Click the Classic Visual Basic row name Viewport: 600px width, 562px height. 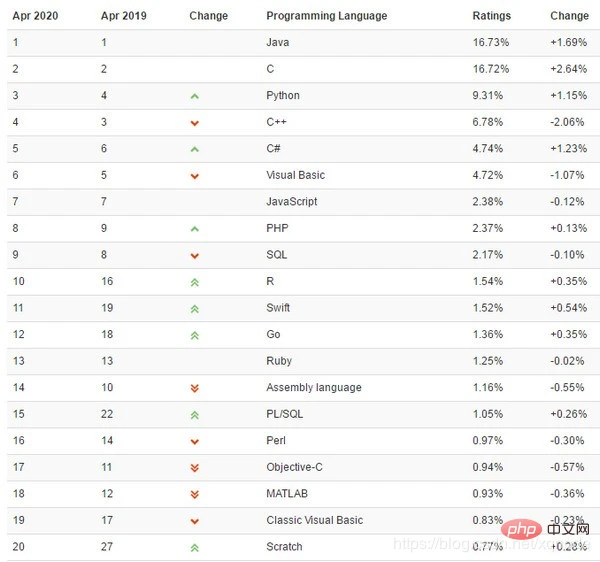tap(314, 520)
